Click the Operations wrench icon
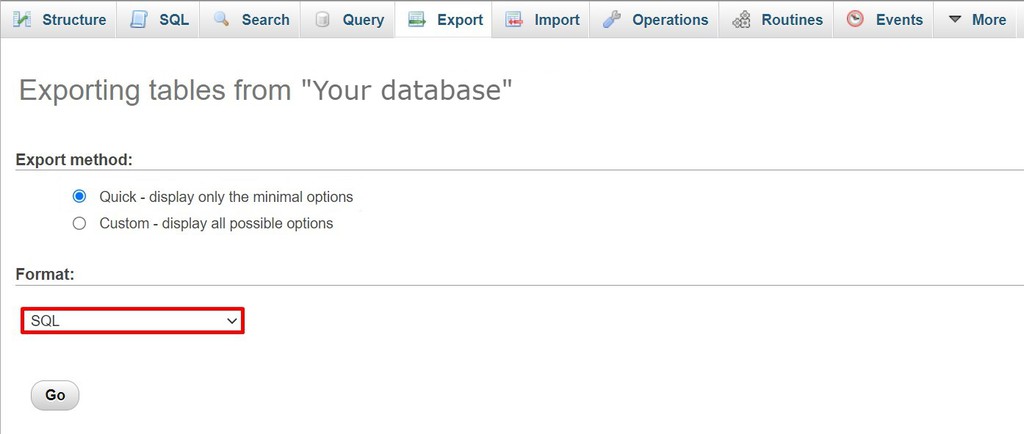Screen dimensions: 1024x434 (x=612, y=19)
